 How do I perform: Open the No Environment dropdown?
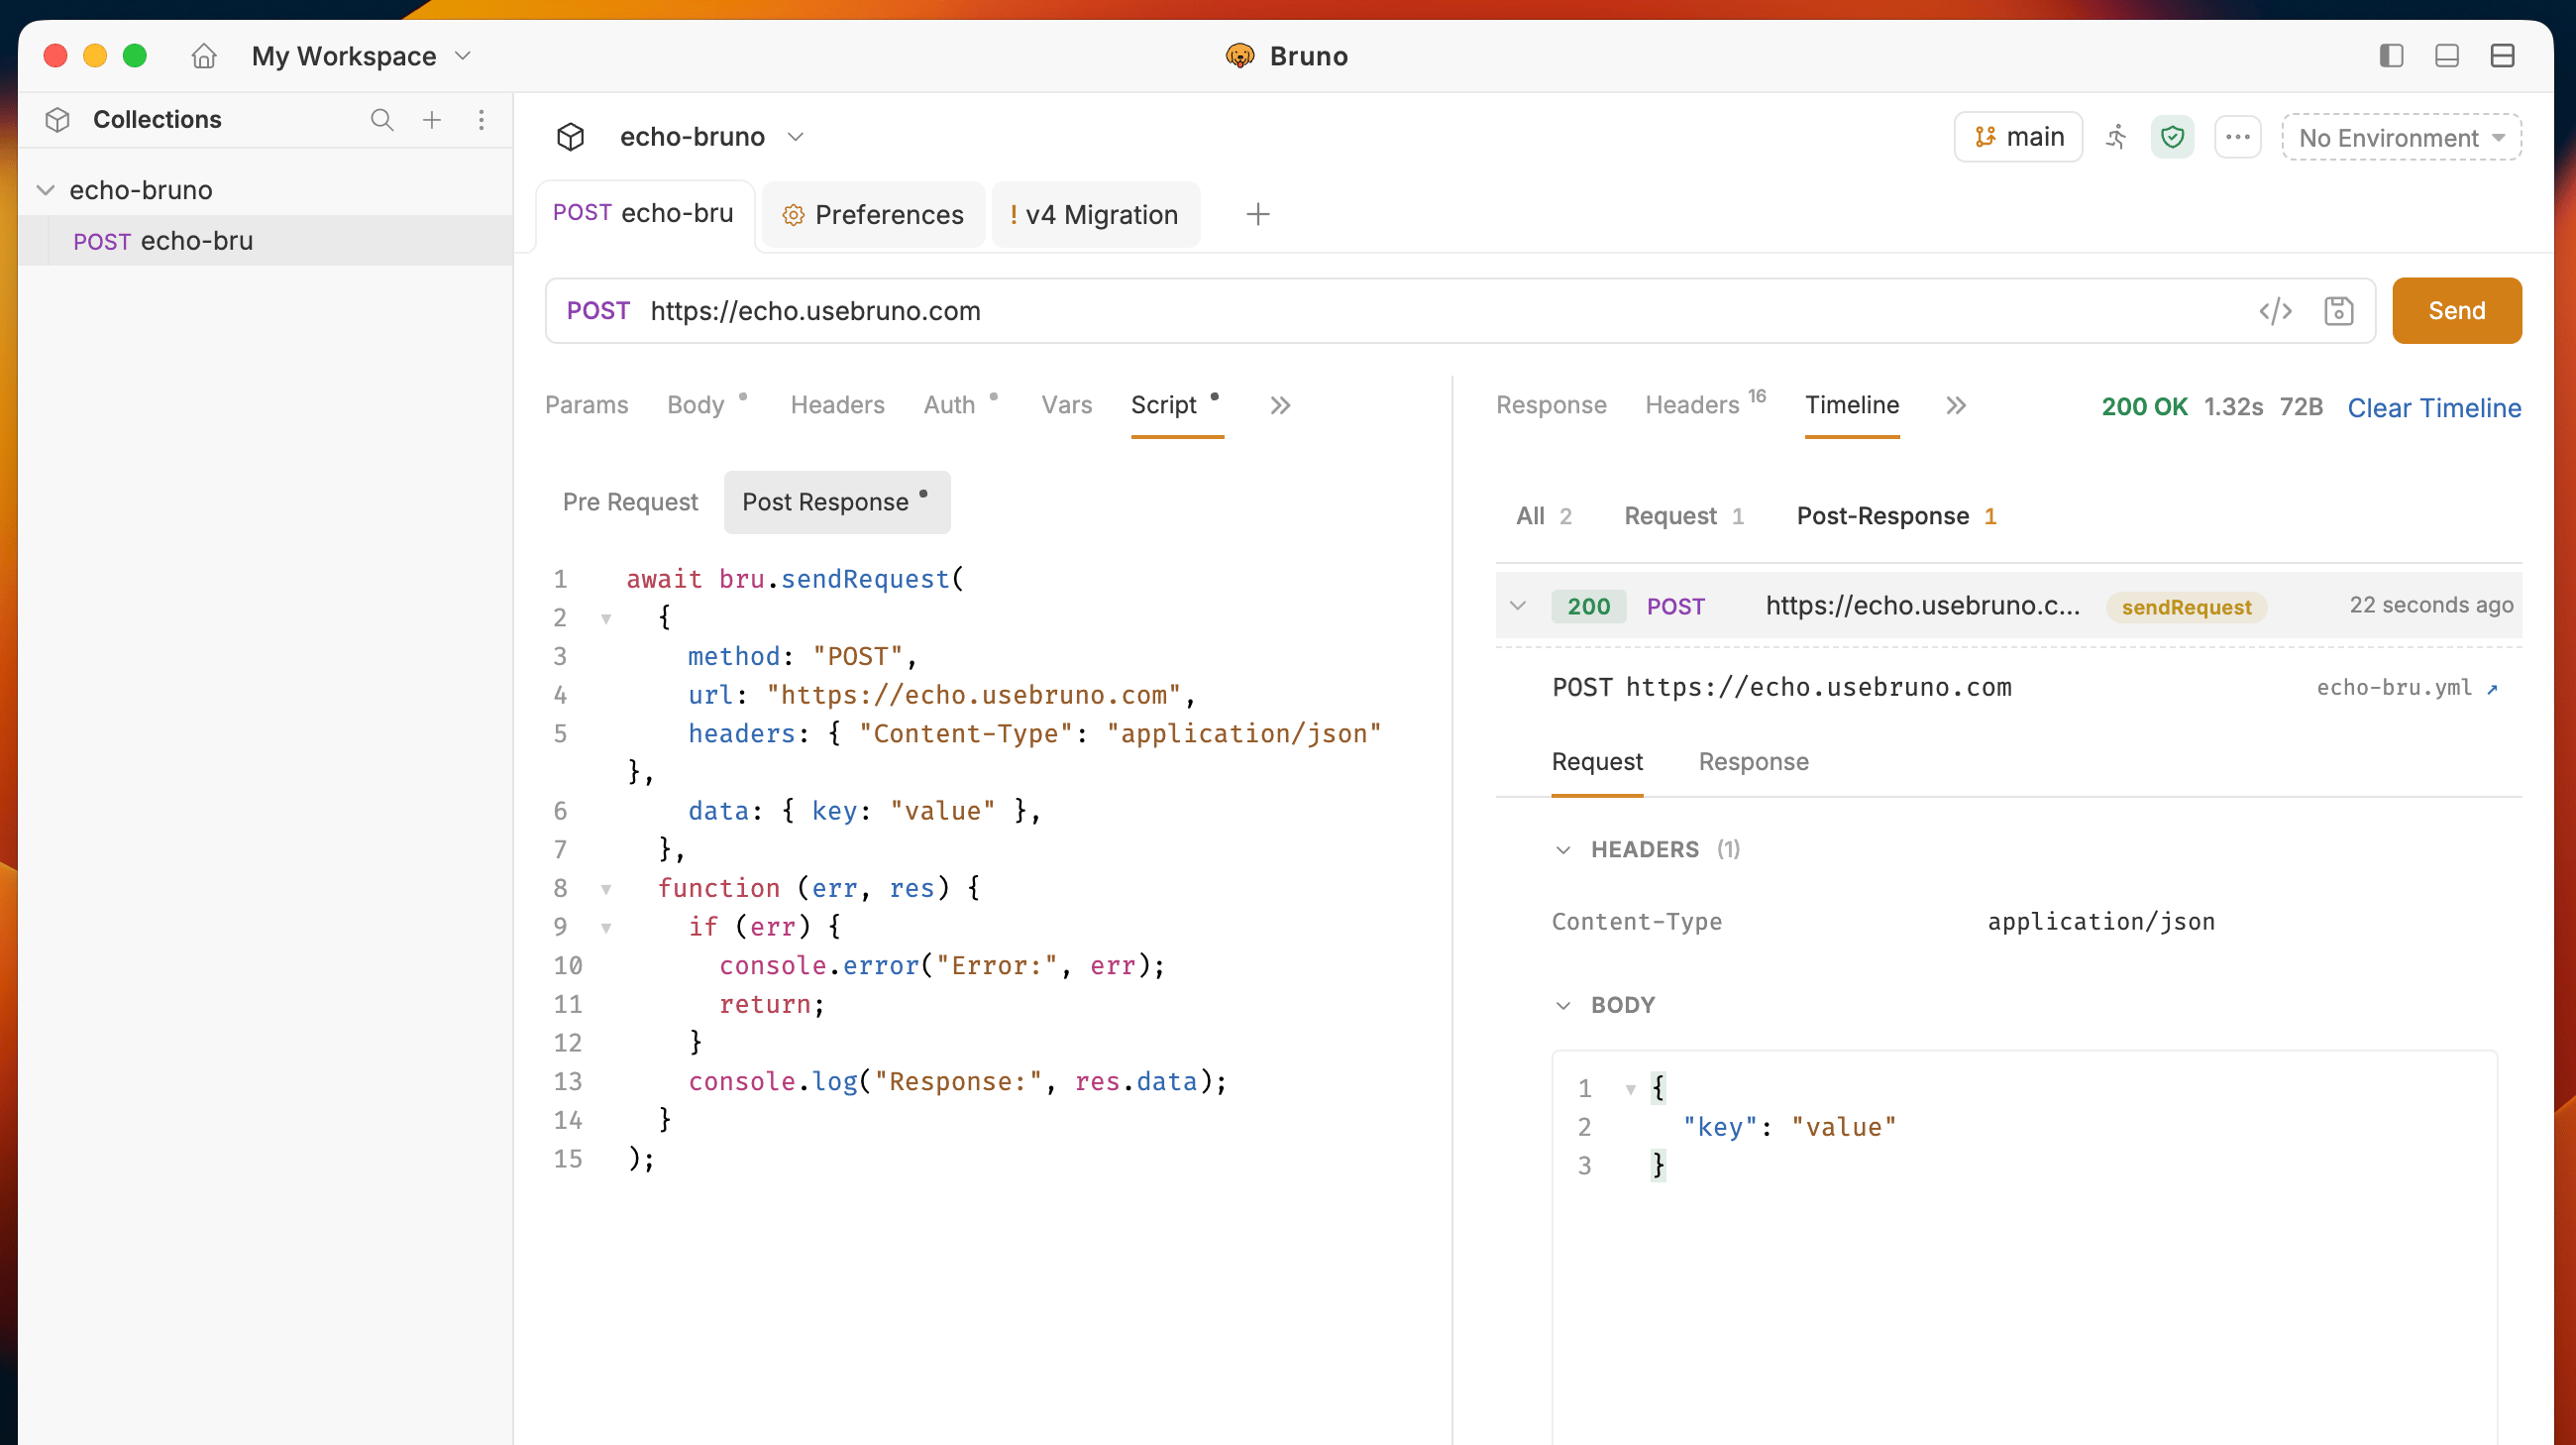(x=2401, y=137)
